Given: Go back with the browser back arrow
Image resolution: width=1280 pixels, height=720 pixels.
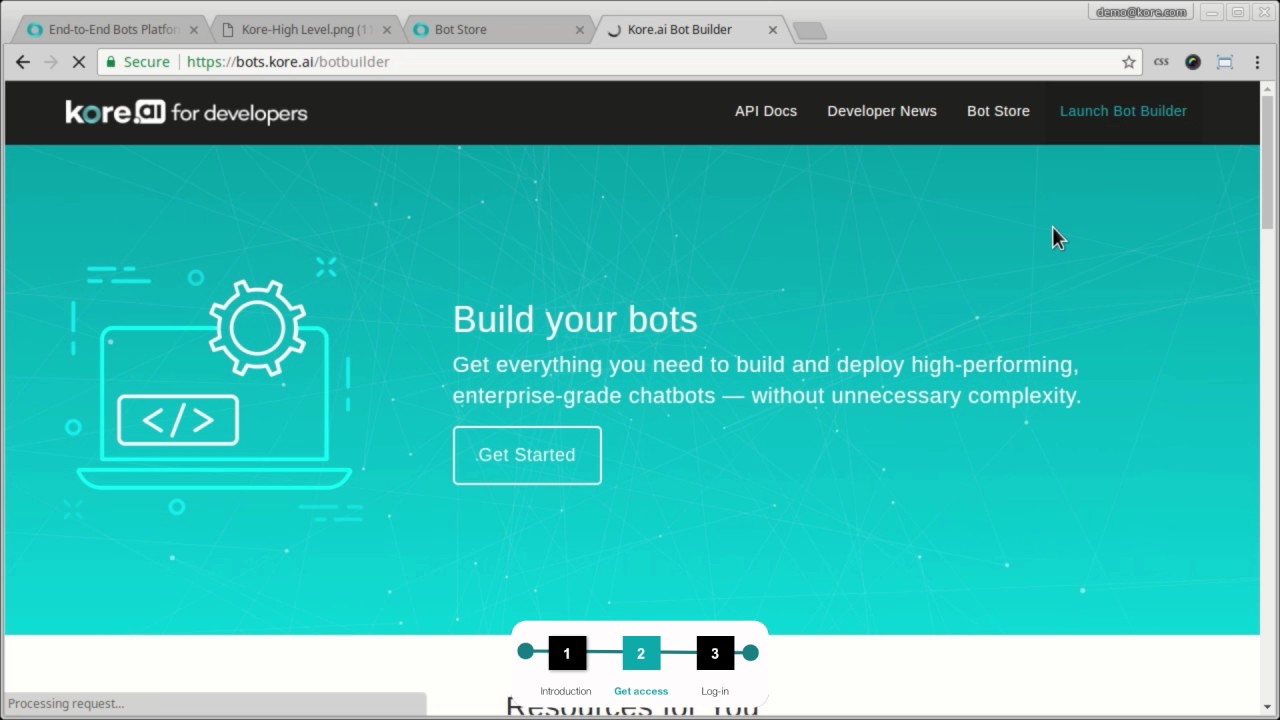Looking at the screenshot, I should [22, 62].
